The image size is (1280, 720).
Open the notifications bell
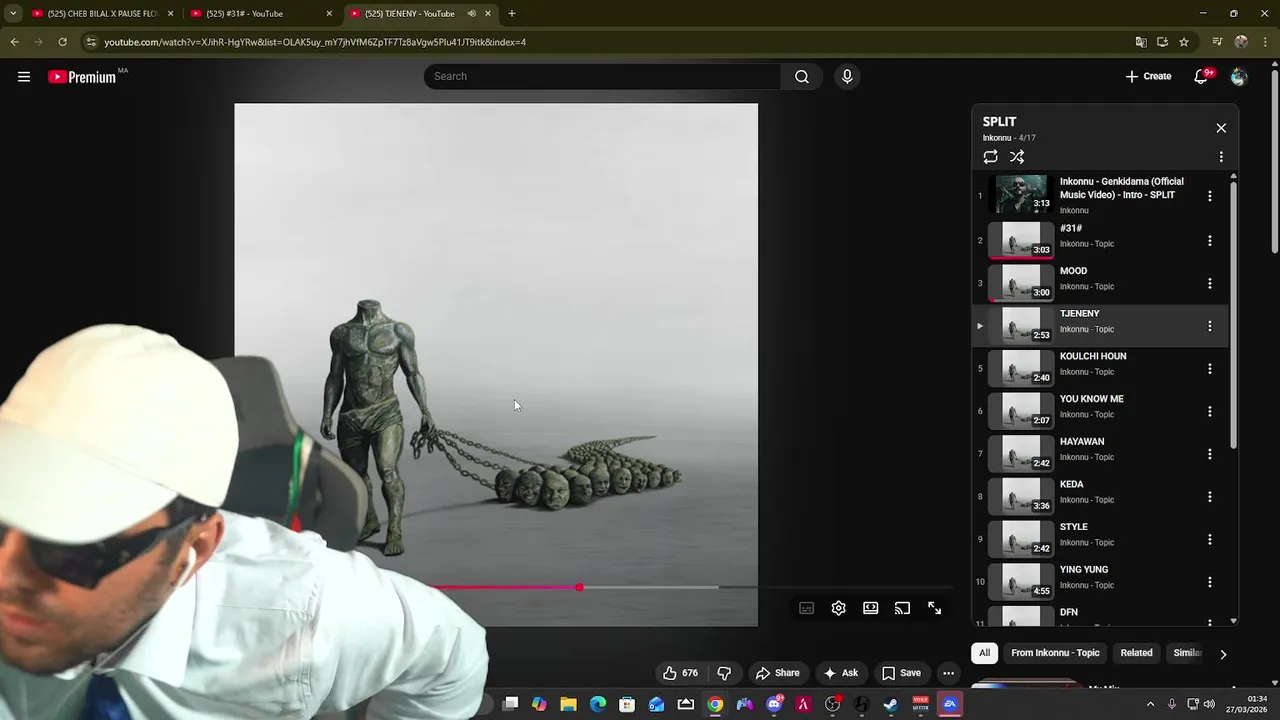[x=1201, y=77]
